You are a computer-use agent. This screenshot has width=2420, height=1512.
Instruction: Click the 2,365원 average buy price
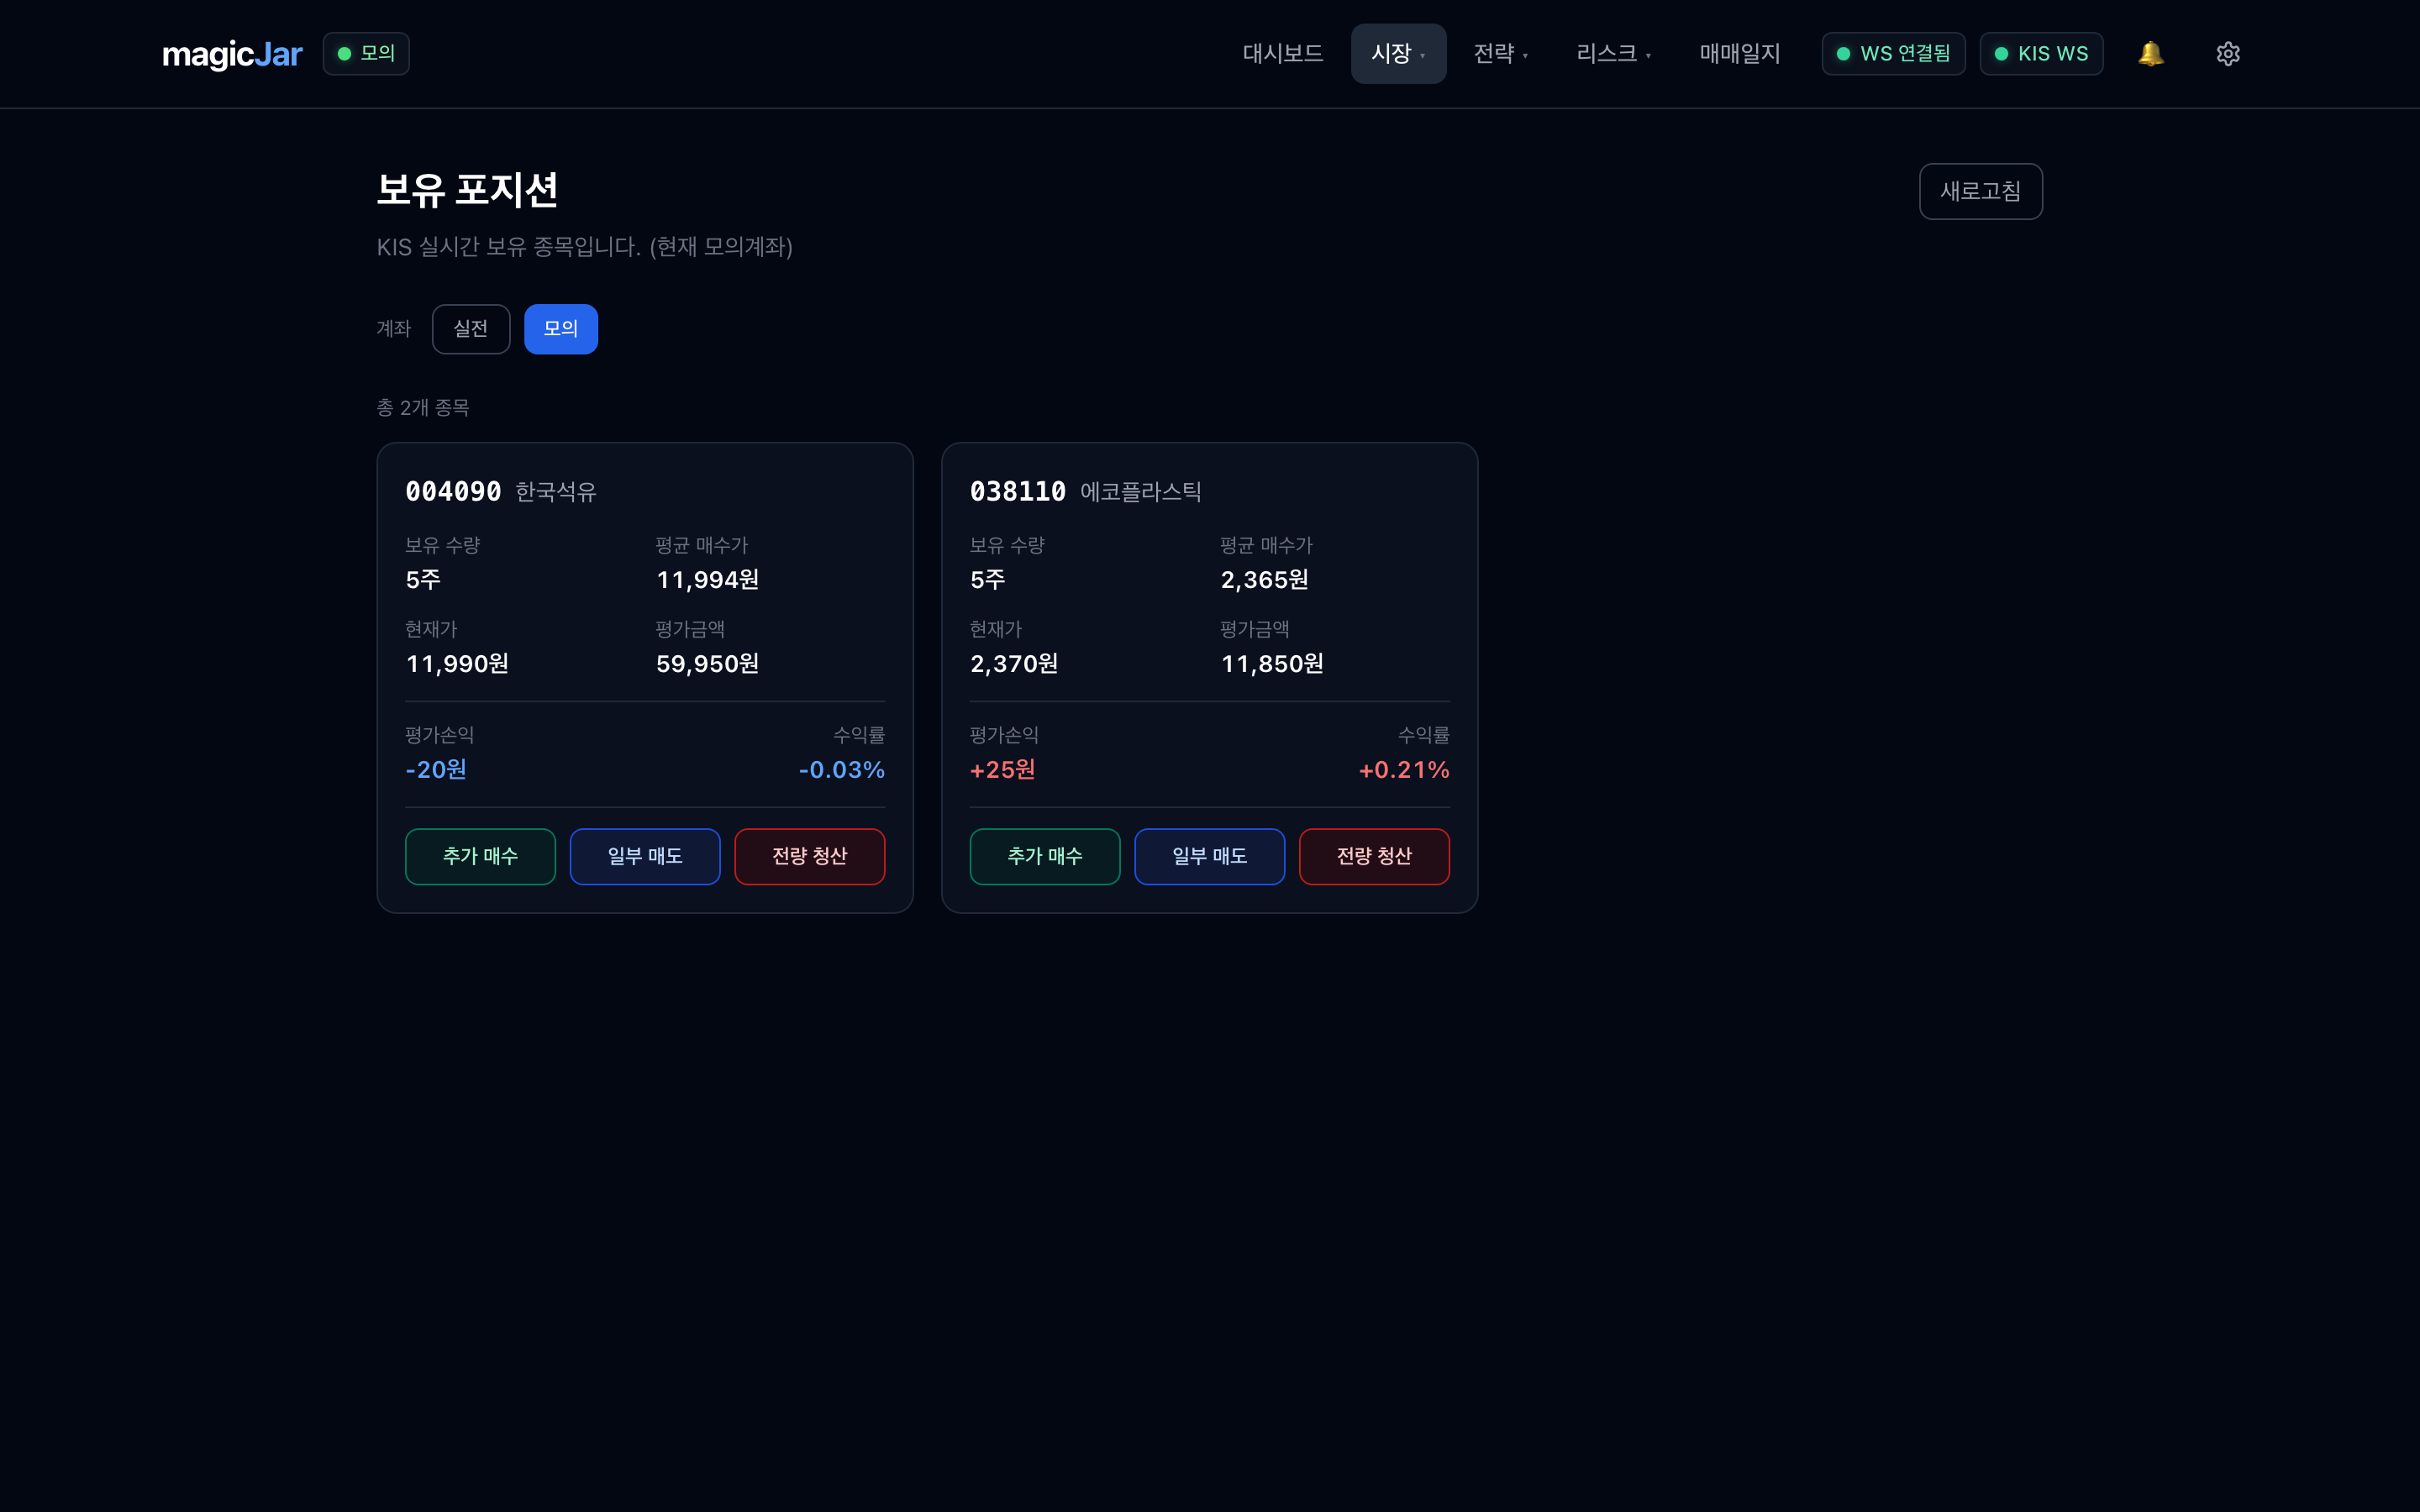(1264, 580)
